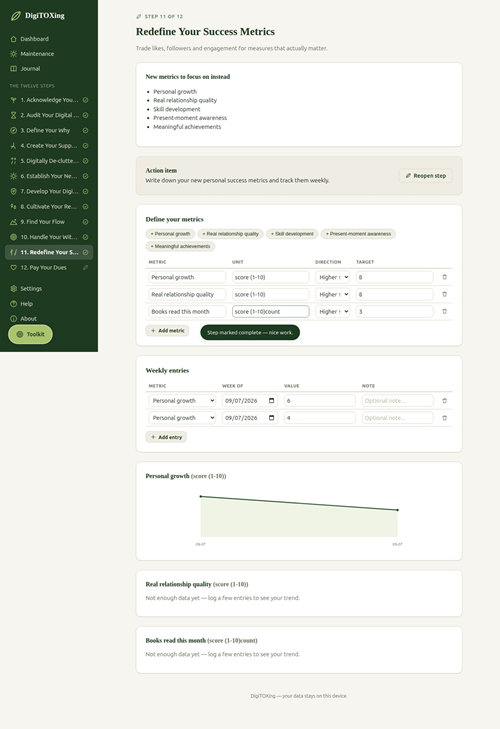The width and height of the screenshot is (500, 729).
Task: Click the Add metric button
Action: click(x=167, y=331)
